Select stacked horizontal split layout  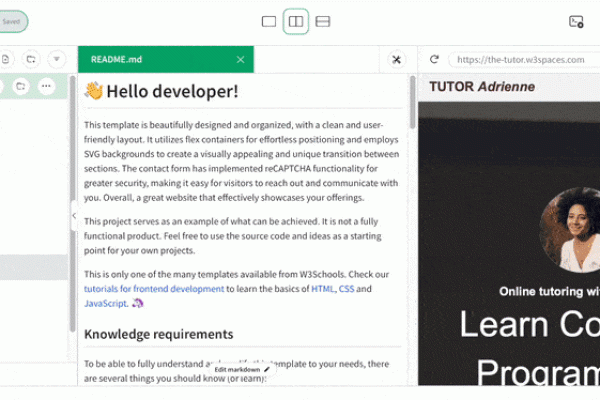323,21
